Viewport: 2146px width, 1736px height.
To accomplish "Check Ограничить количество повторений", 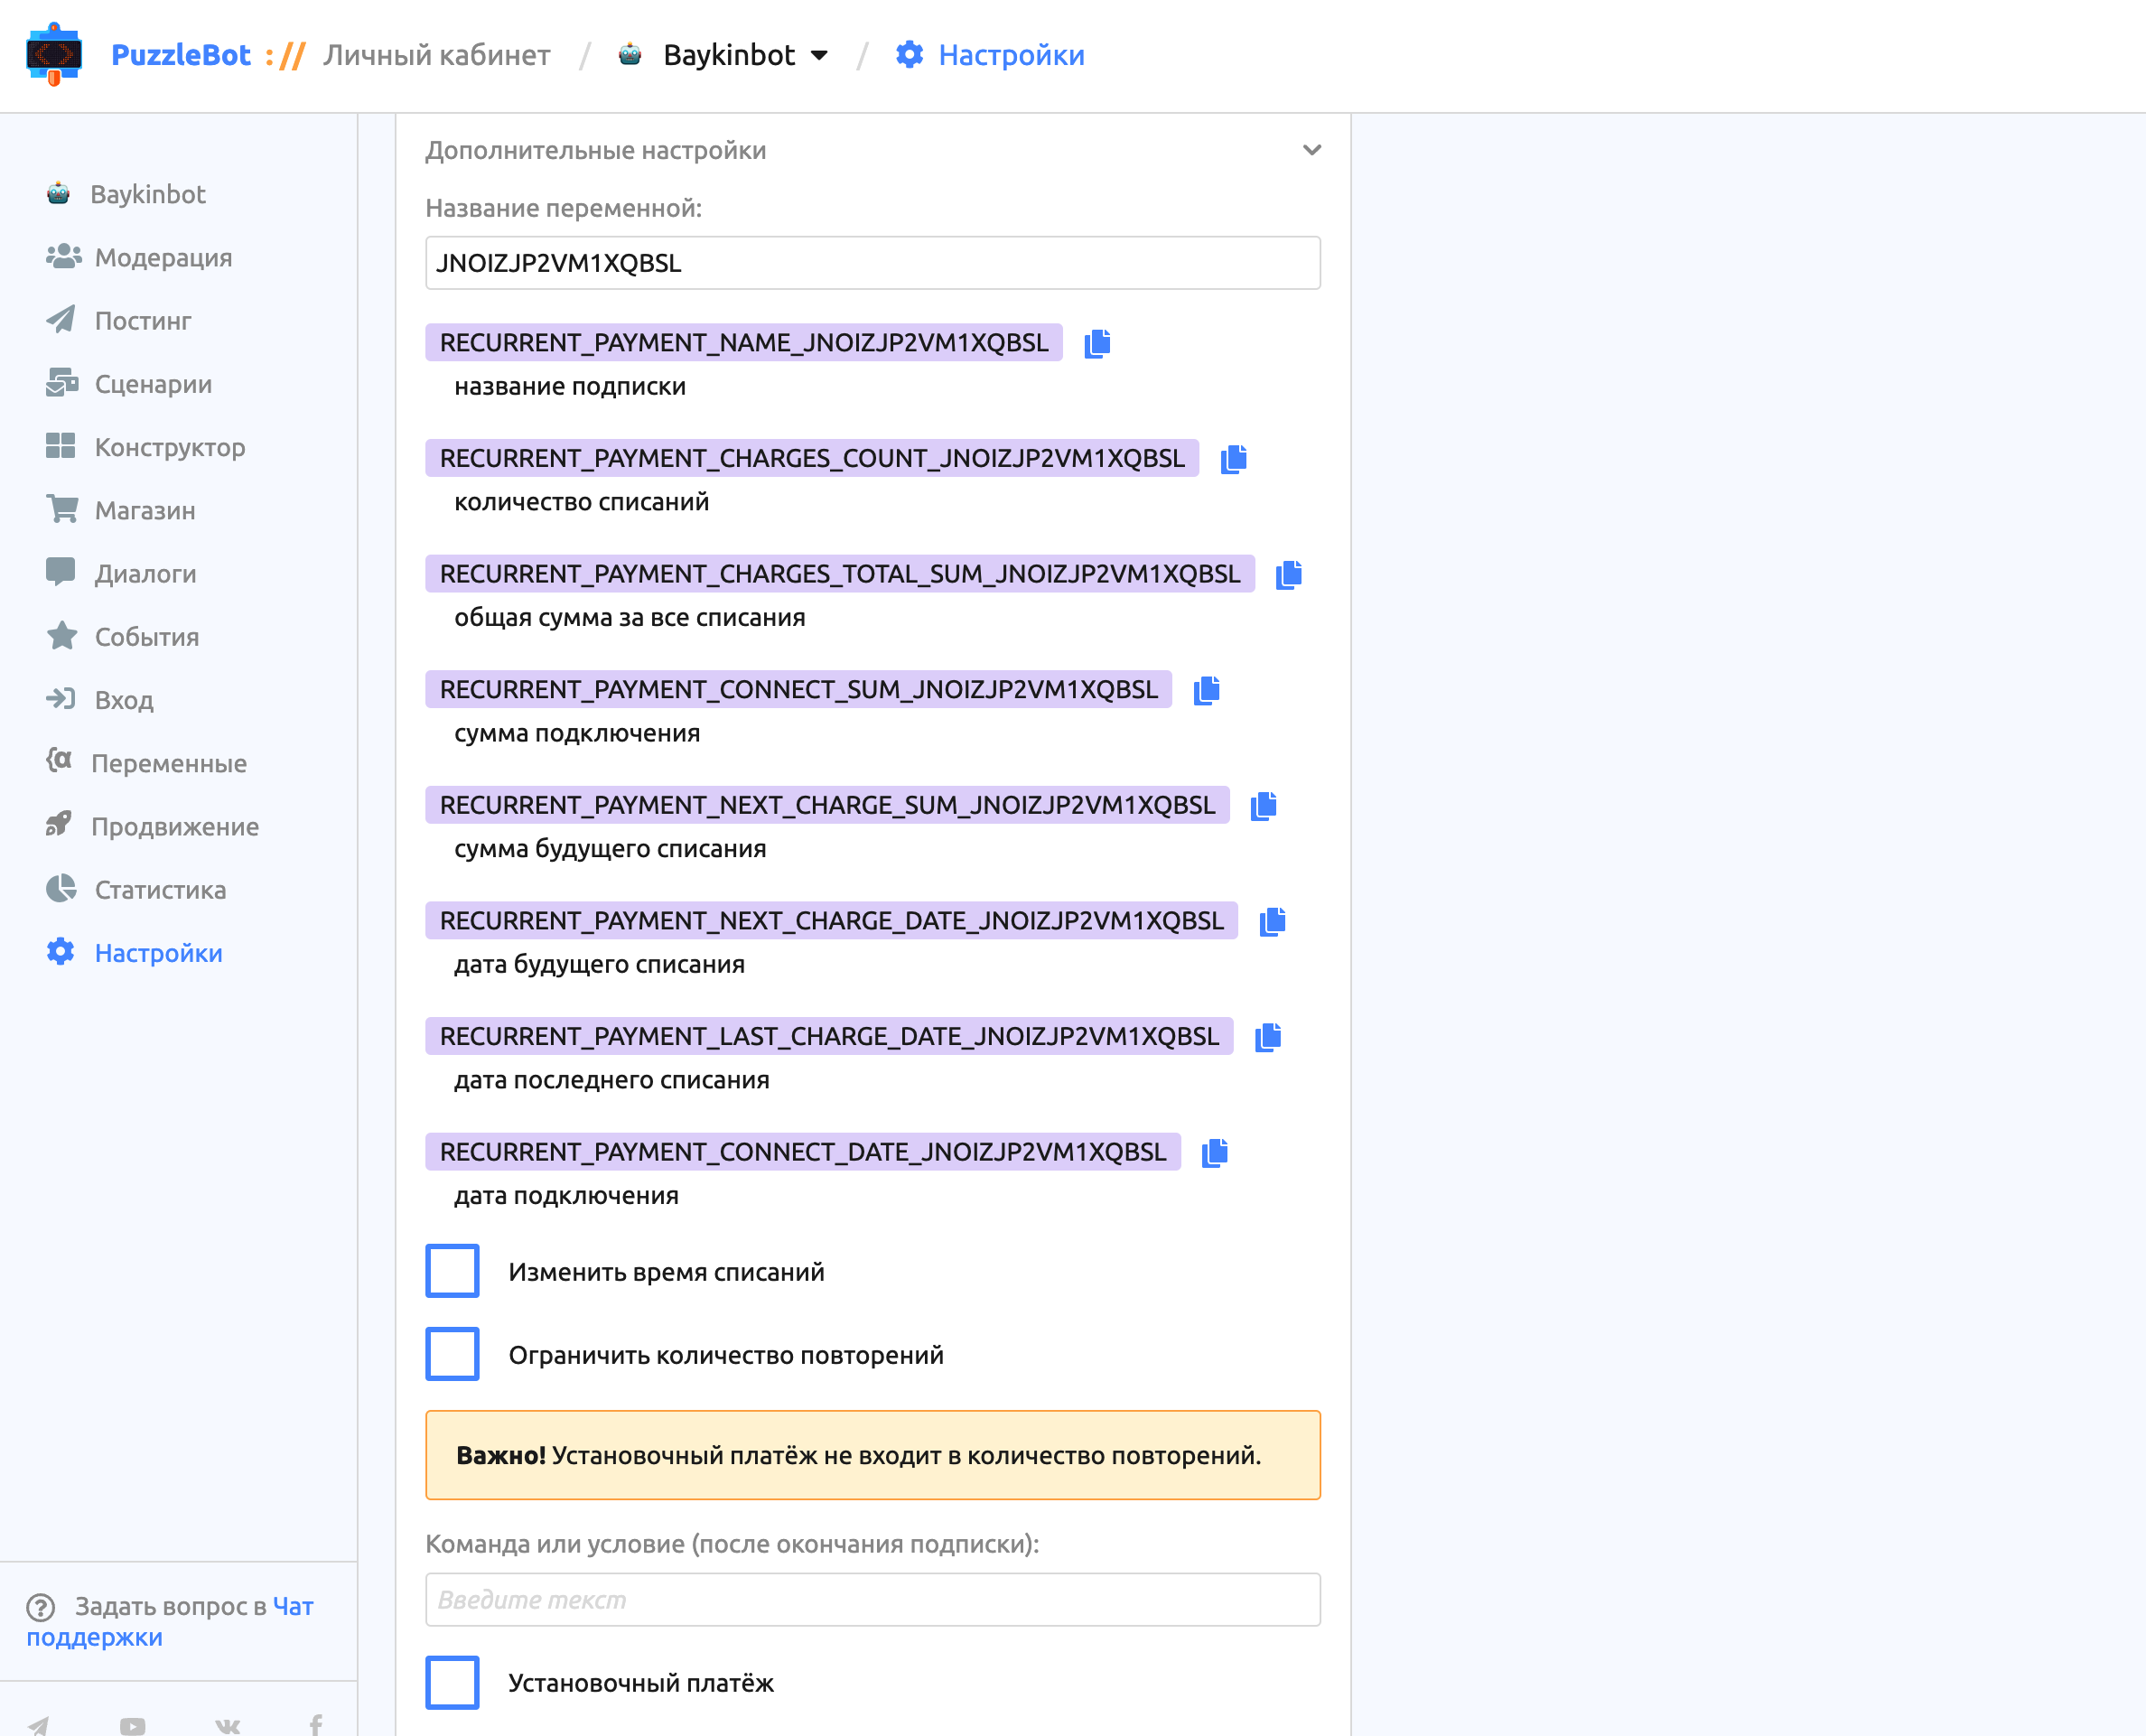I will [x=452, y=1354].
